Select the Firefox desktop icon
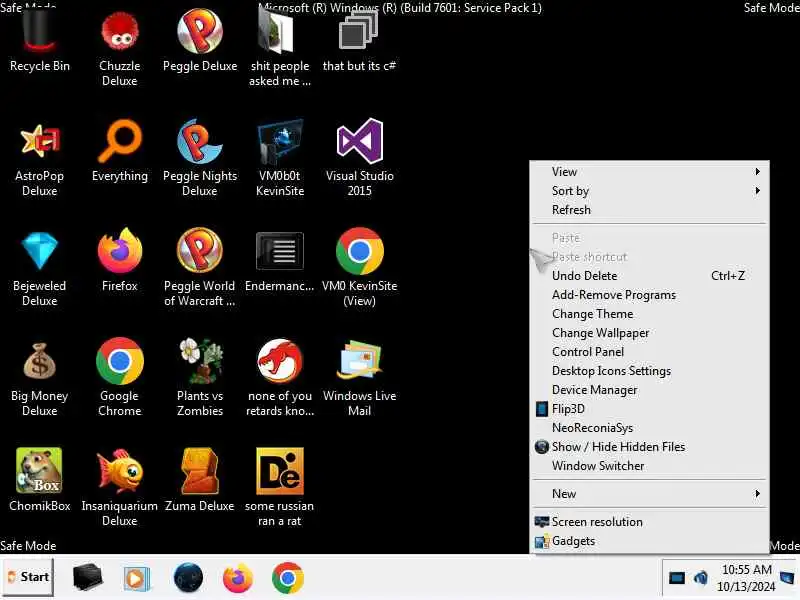The width and height of the screenshot is (800, 600). [x=119, y=260]
